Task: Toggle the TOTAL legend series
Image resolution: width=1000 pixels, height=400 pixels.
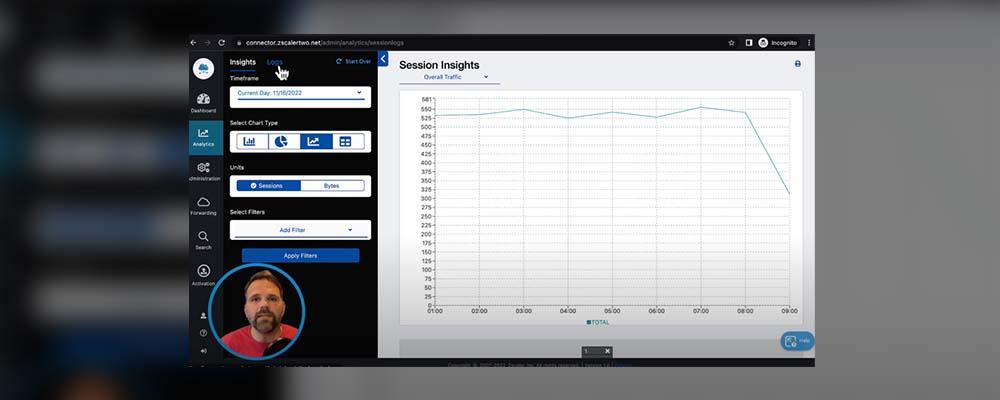Action: (598, 322)
